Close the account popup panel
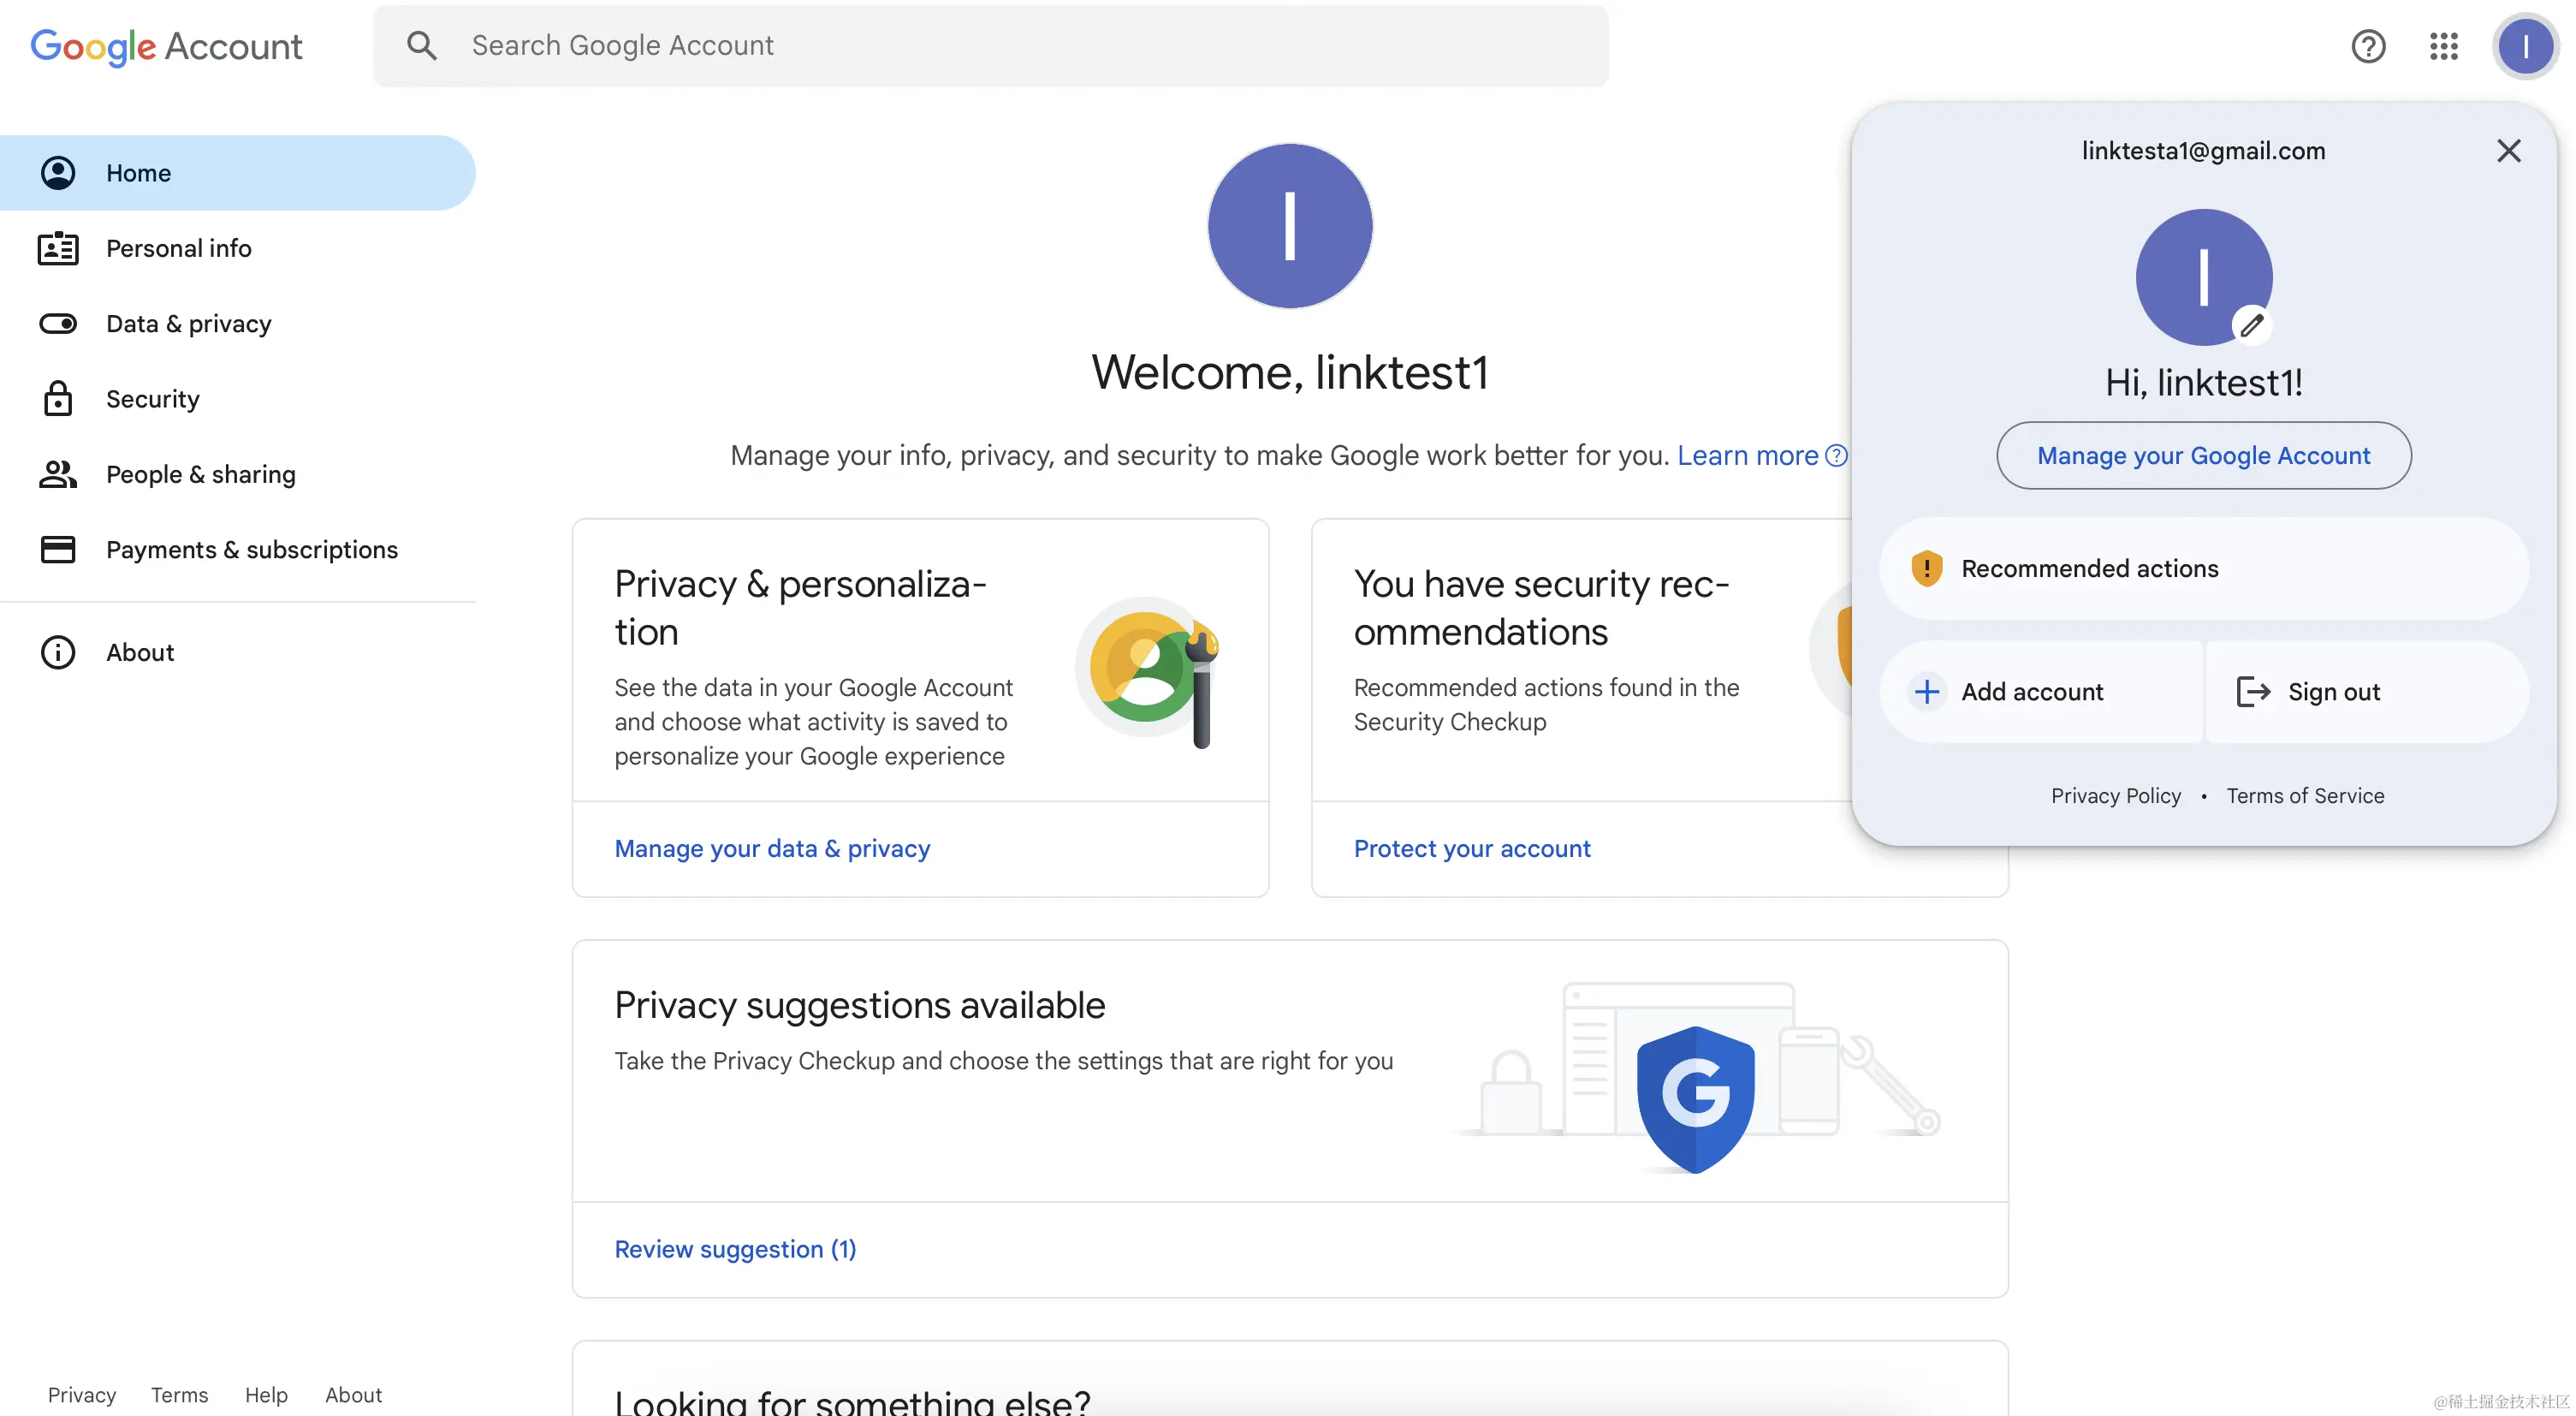Screen dimensions: 2576x1416 [x=2508, y=151]
